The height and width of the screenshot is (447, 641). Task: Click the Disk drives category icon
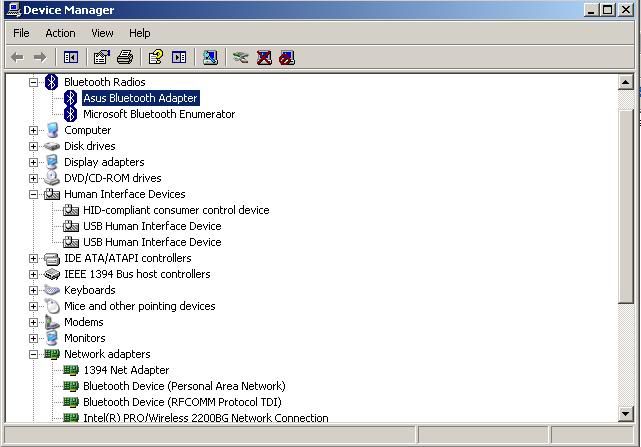(x=52, y=146)
